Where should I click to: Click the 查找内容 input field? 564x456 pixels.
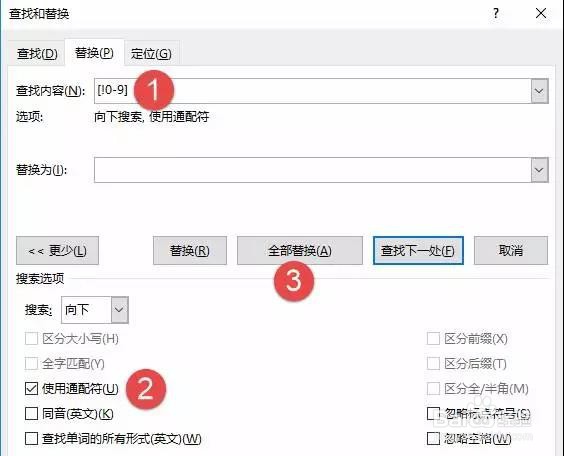click(x=312, y=91)
